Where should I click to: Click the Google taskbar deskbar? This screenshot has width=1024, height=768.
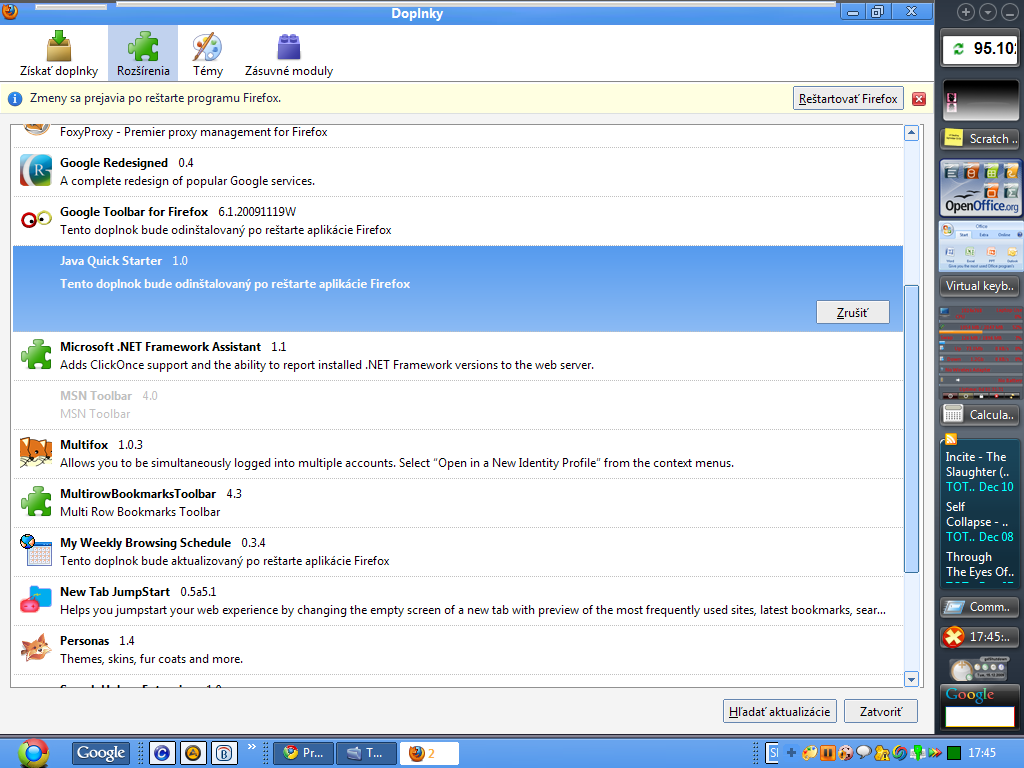click(x=101, y=753)
